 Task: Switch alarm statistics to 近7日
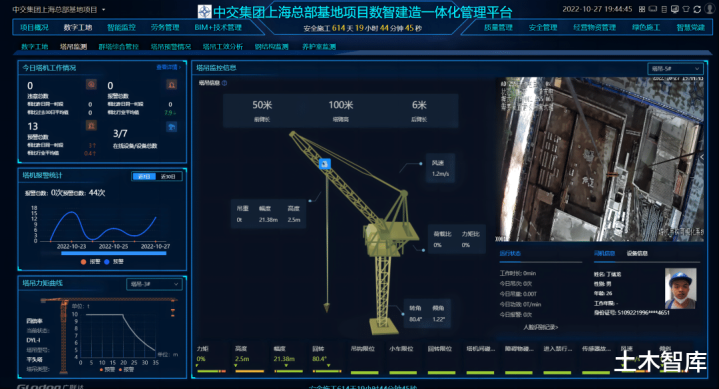click(144, 177)
